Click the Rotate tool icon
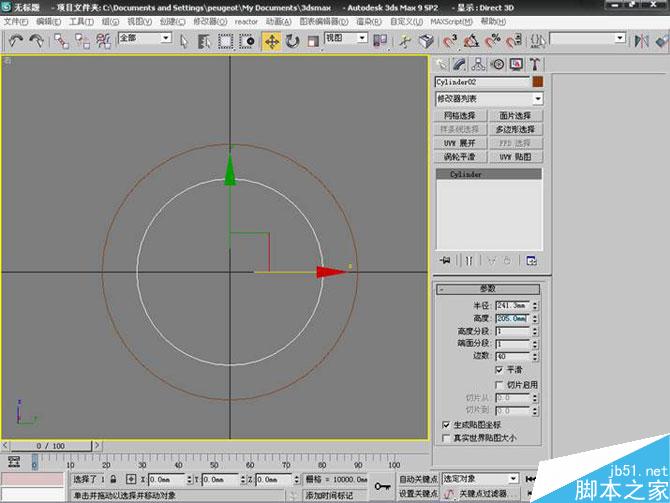Image resolution: width=670 pixels, height=503 pixels. (x=292, y=41)
